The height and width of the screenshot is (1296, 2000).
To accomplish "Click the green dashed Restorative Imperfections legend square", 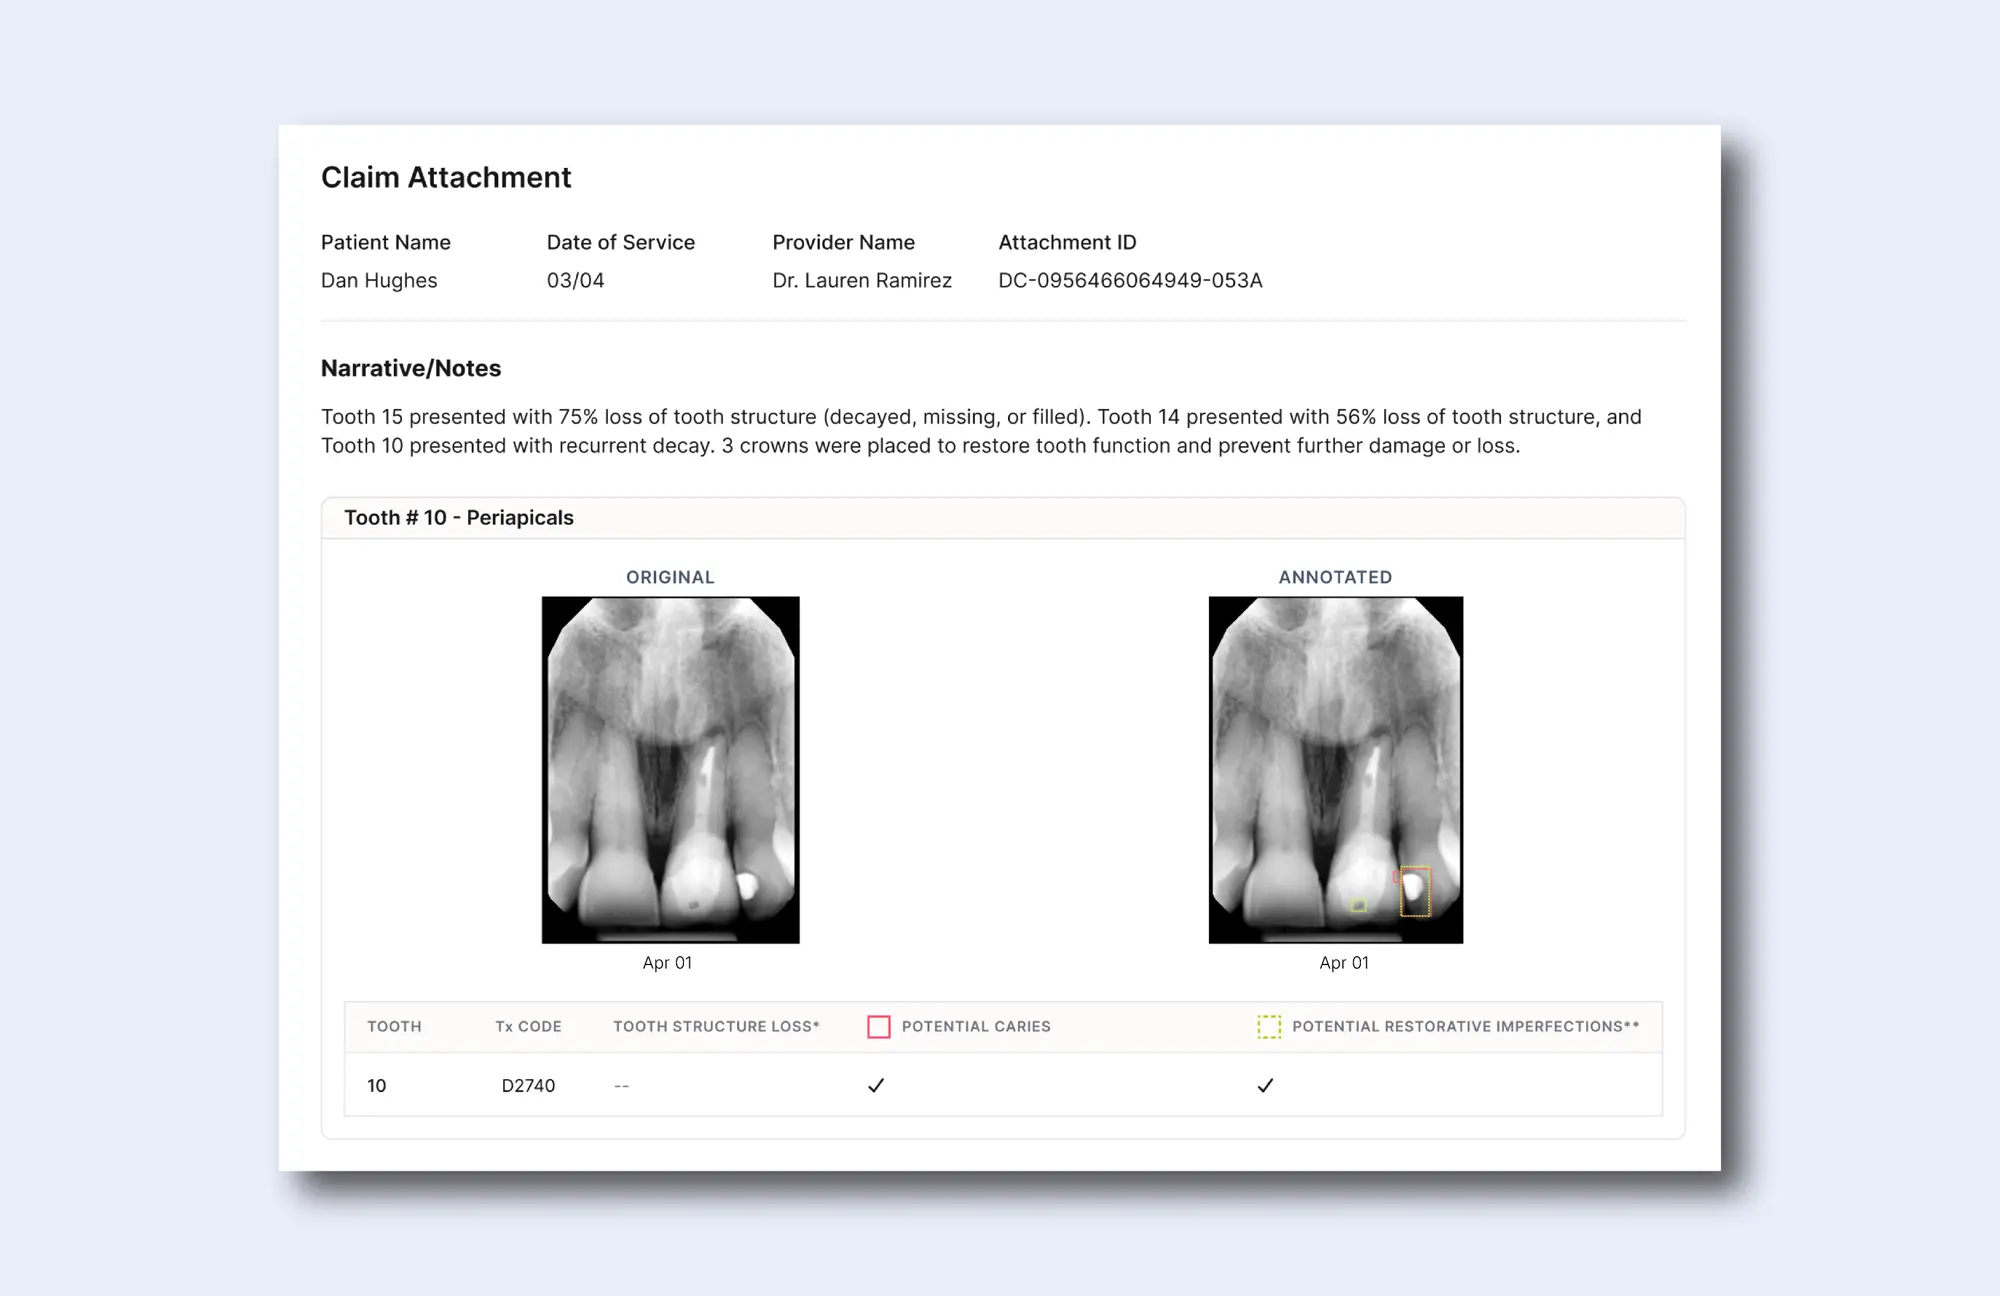I will [x=1268, y=1027].
